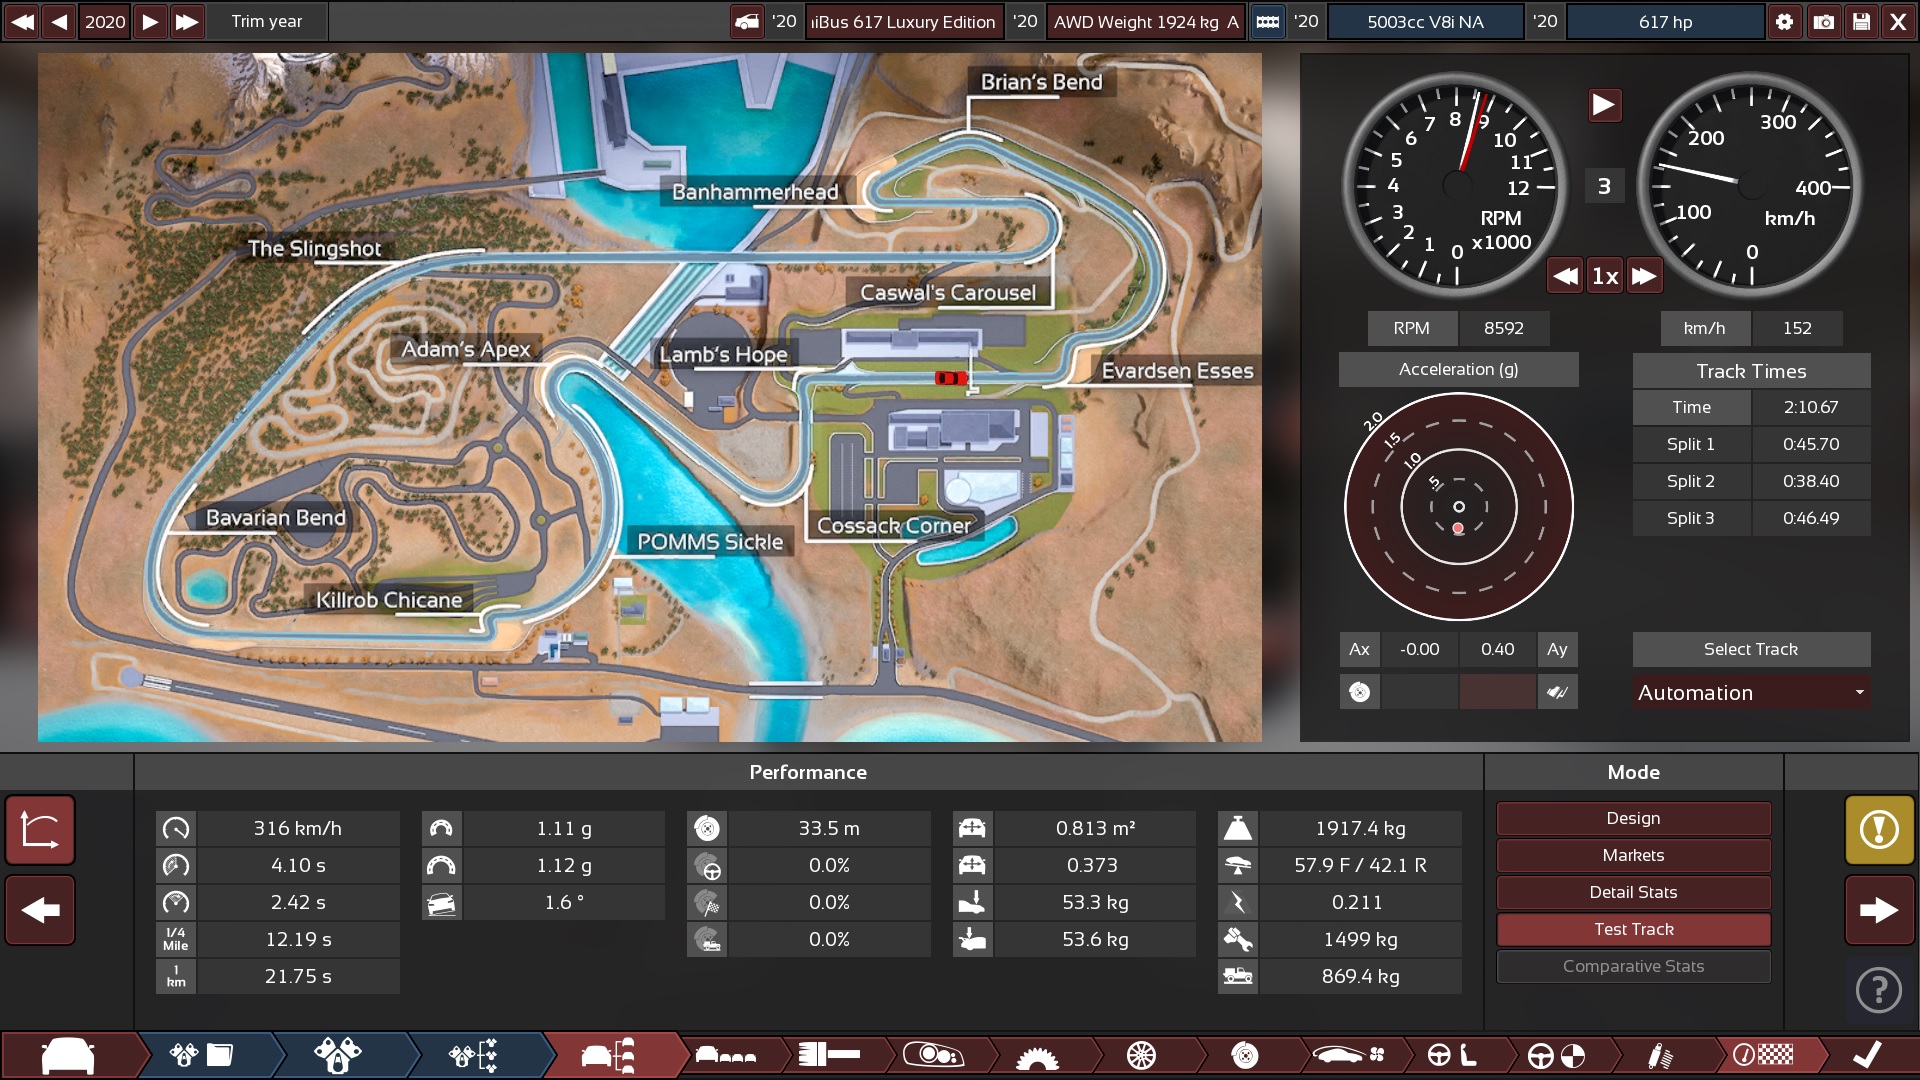Screen dimensions: 1920x1080
Task: Open the drivetrain gear tab
Action: [x=1037, y=1055]
